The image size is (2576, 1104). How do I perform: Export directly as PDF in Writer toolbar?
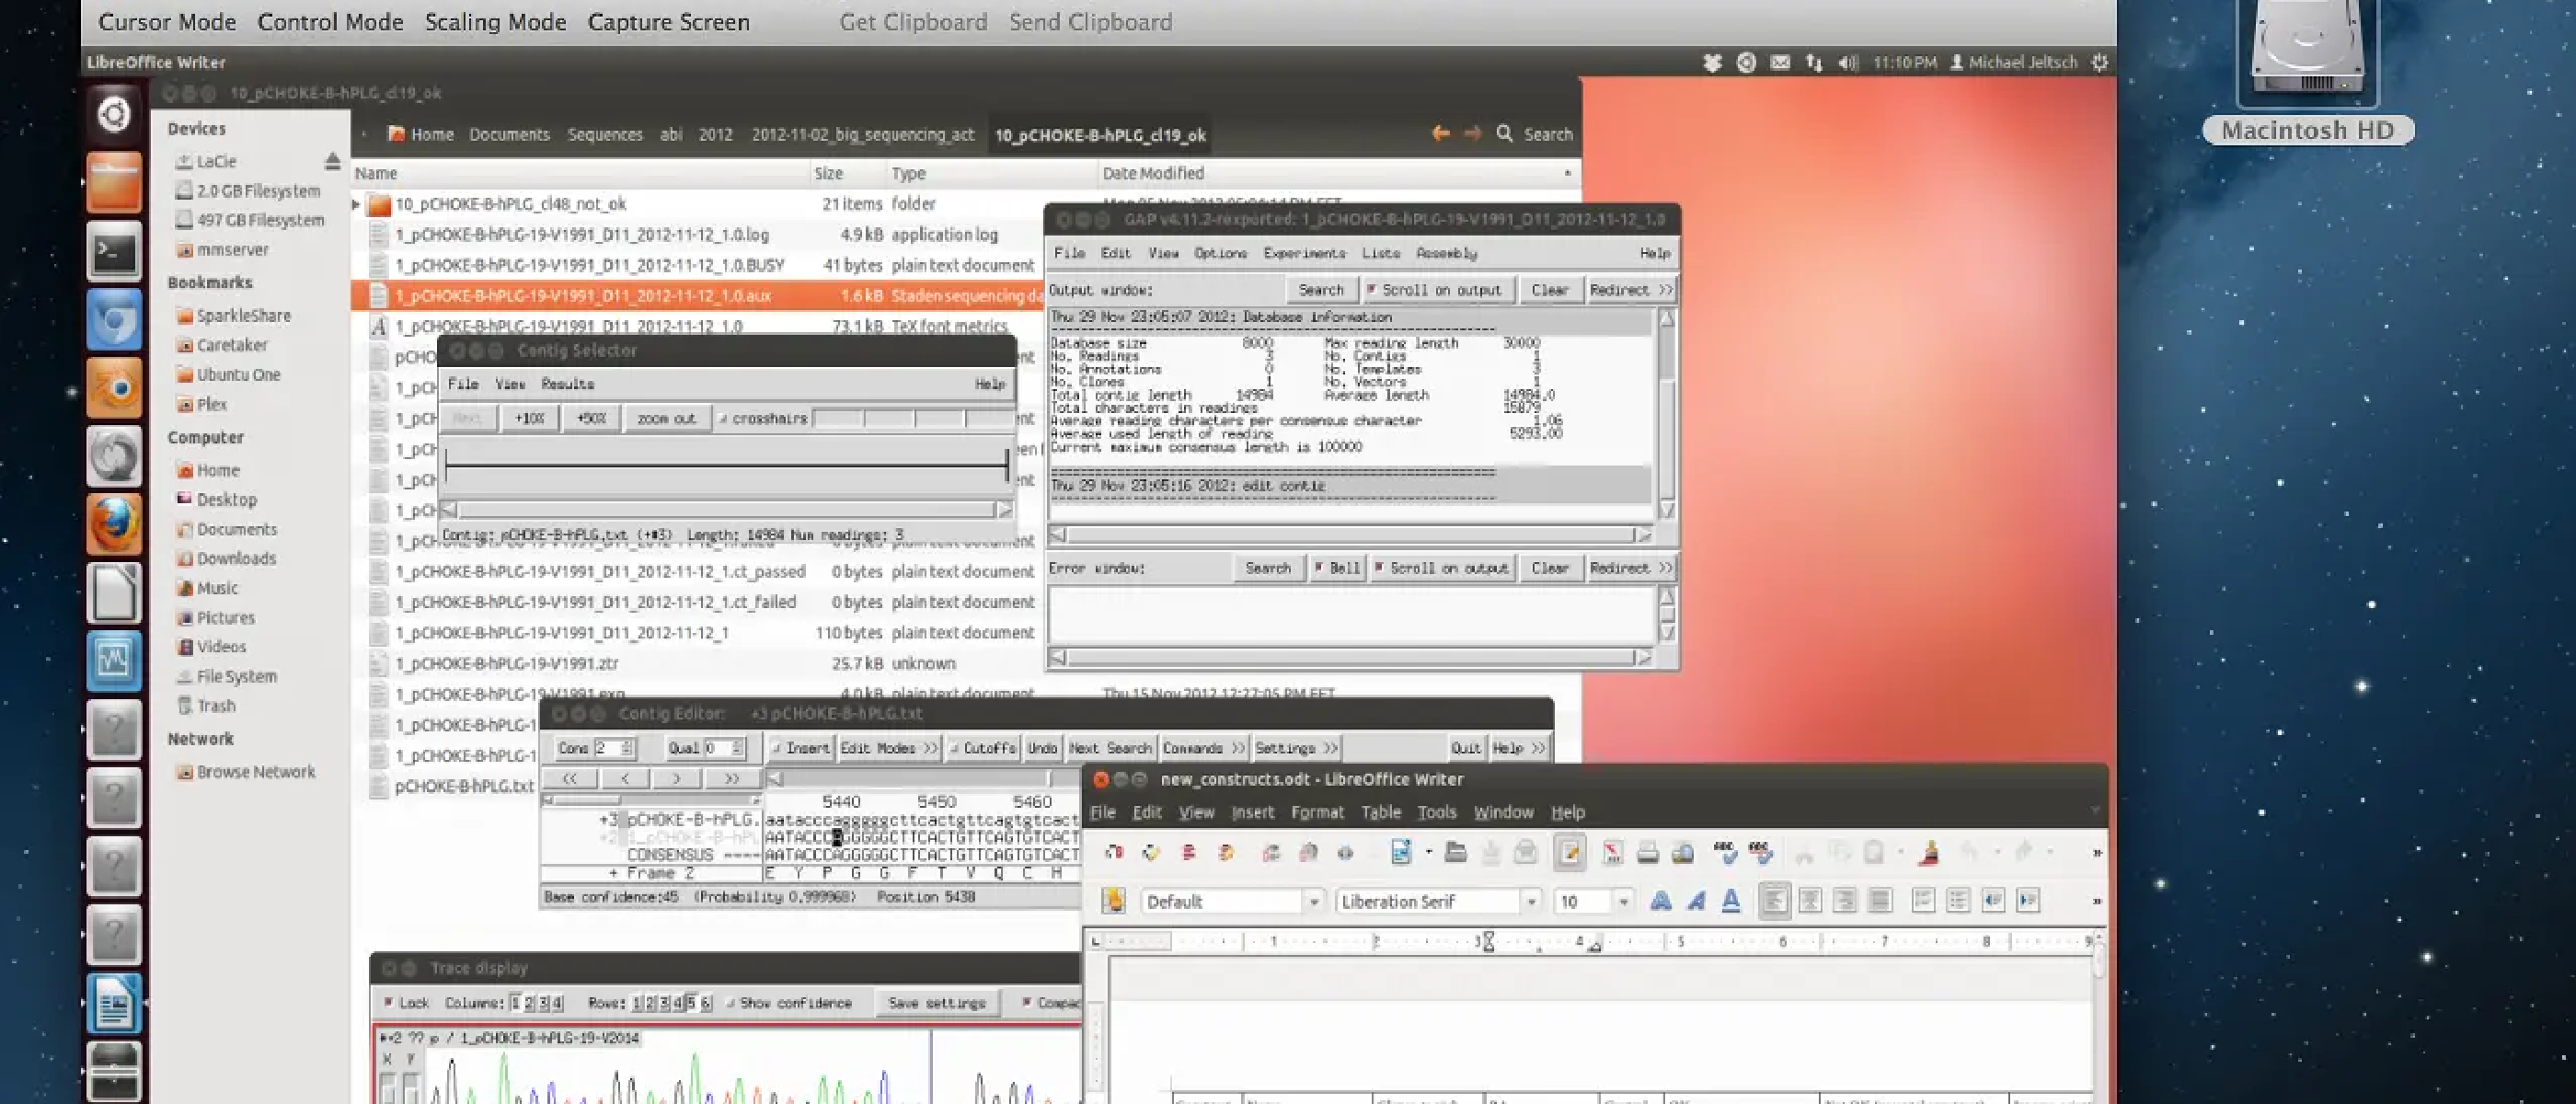[x=1613, y=852]
